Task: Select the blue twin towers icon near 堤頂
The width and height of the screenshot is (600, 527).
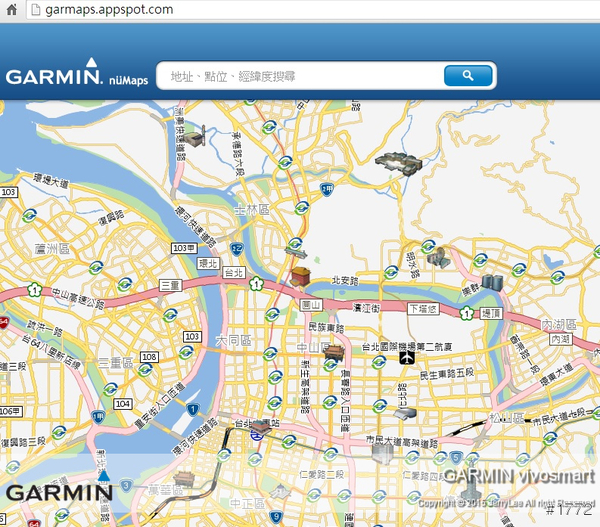Action: 489,282
